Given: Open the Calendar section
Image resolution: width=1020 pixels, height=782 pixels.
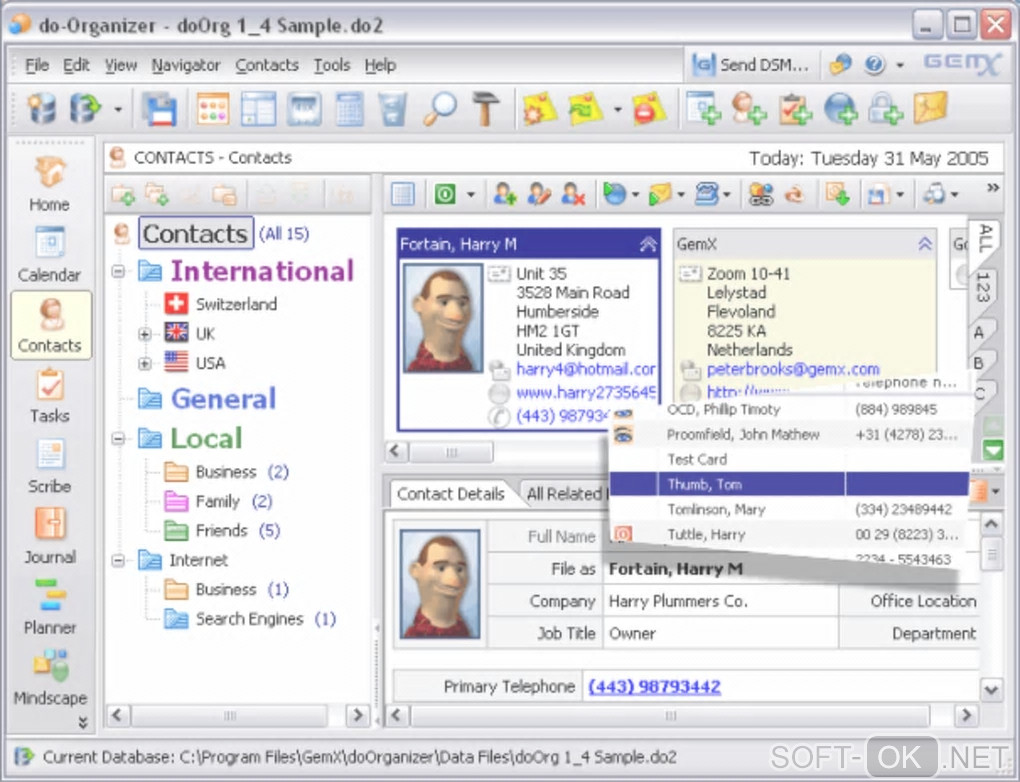Looking at the screenshot, I should 49,255.
